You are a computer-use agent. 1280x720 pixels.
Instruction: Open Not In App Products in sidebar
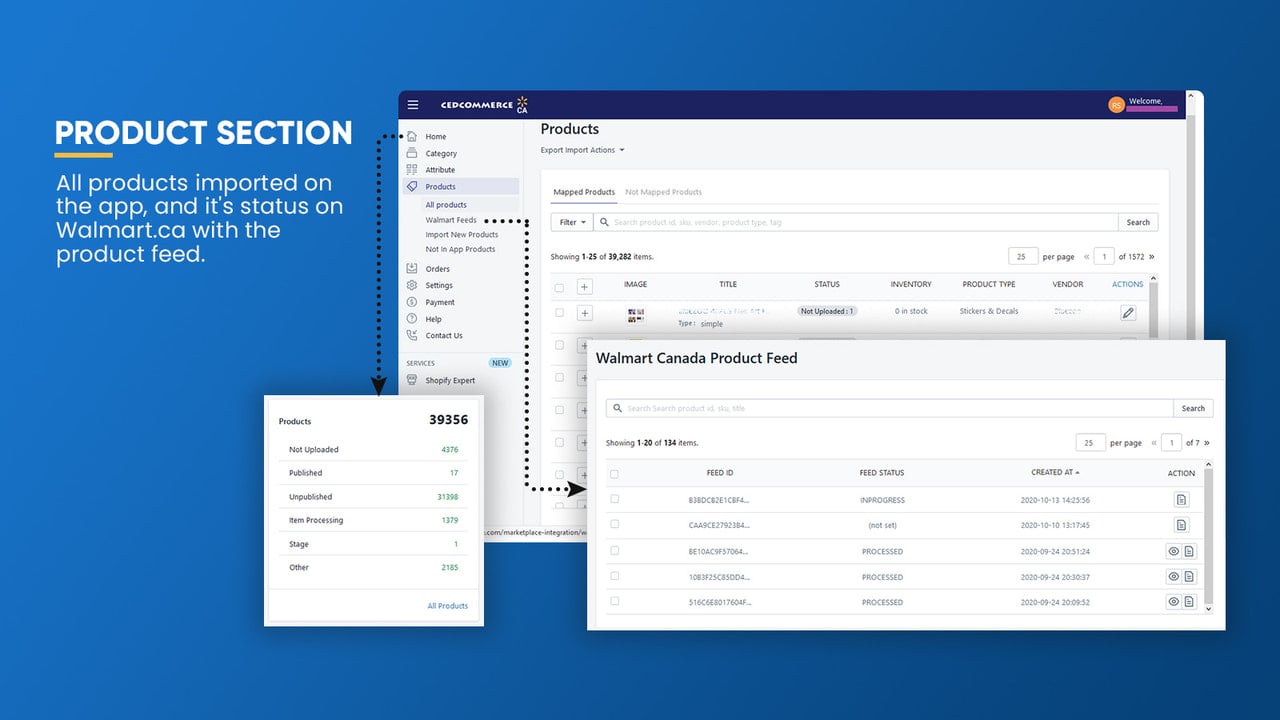click(x=460, y=249)
